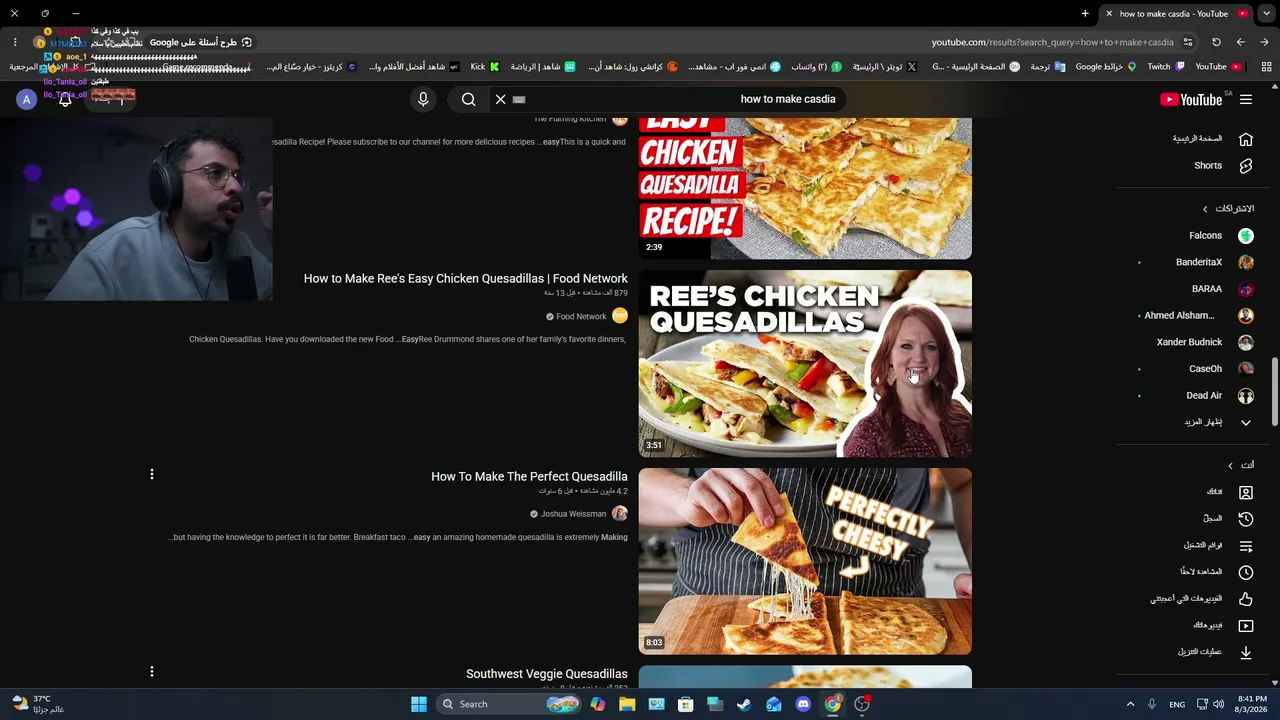Image resolution: width=1280 pixels, height=720 pixels.
Task: Open the Food Network channel avatar
Action: point(620,316)
